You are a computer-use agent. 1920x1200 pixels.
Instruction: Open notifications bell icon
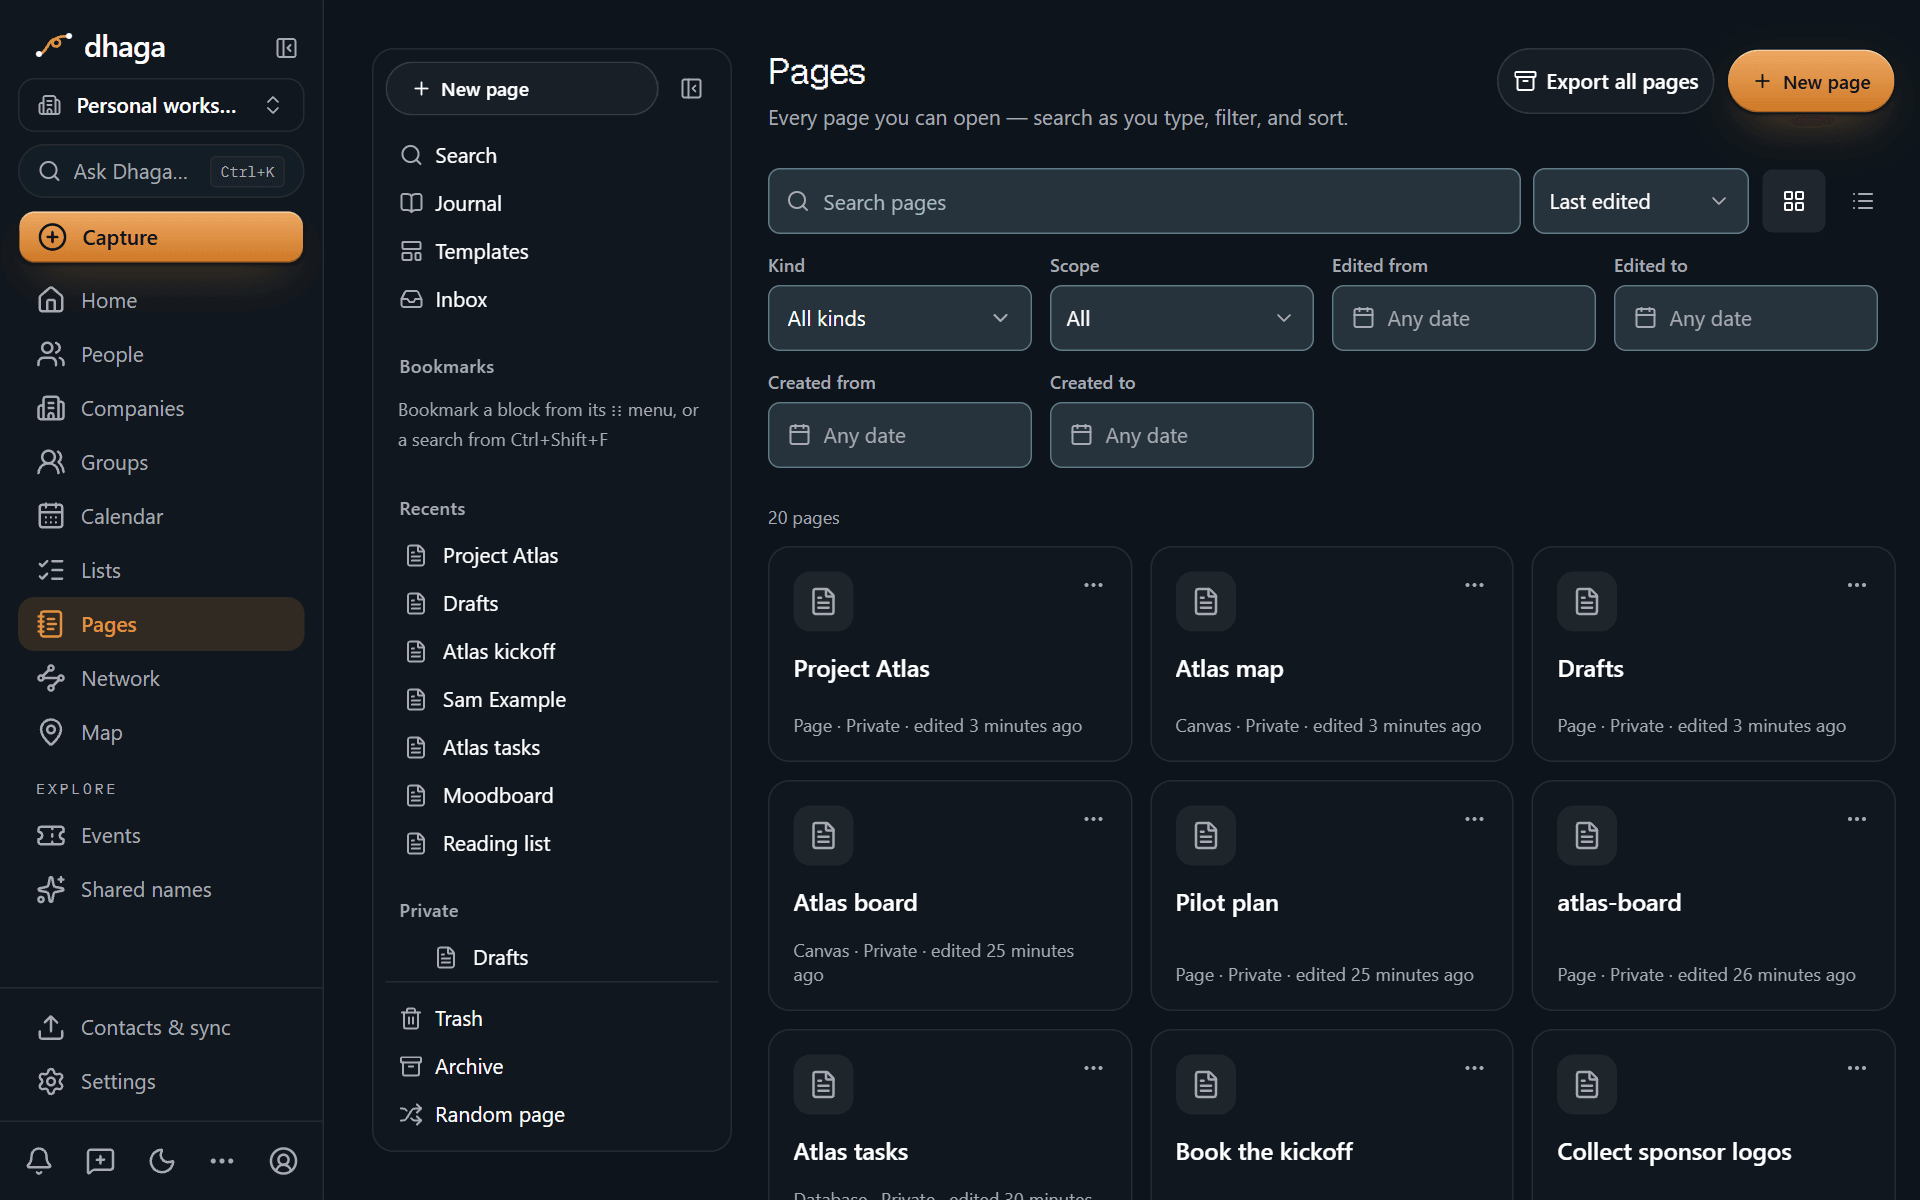[39, 1161]
